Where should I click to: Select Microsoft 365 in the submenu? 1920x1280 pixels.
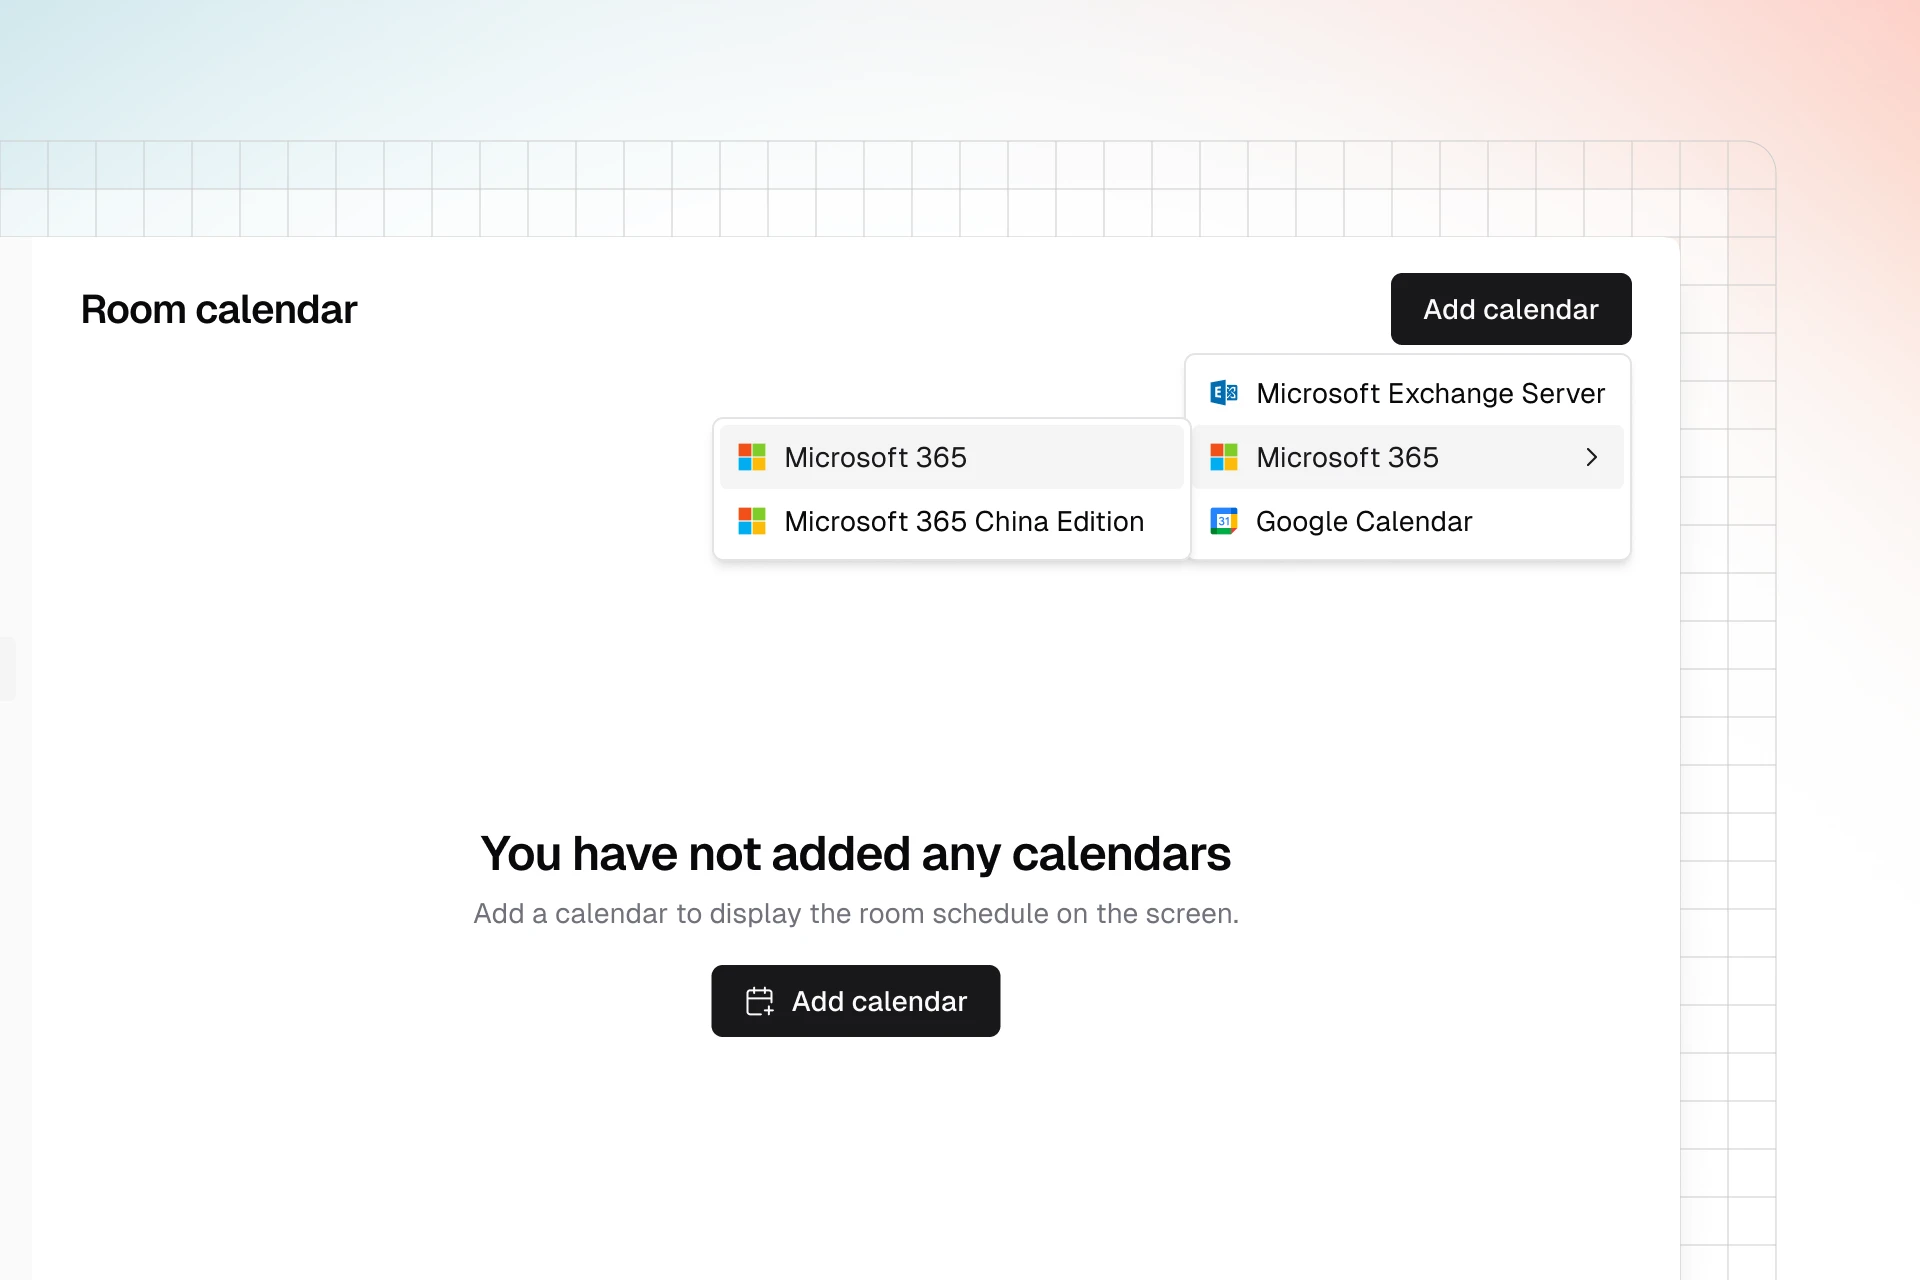[875, 457]
